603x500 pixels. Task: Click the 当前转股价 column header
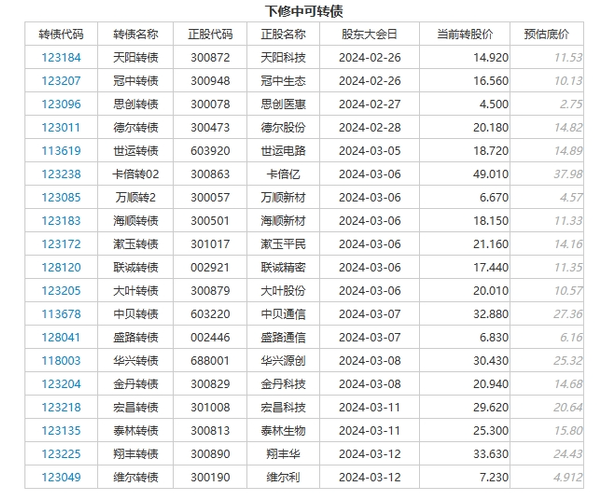(465, 34)
